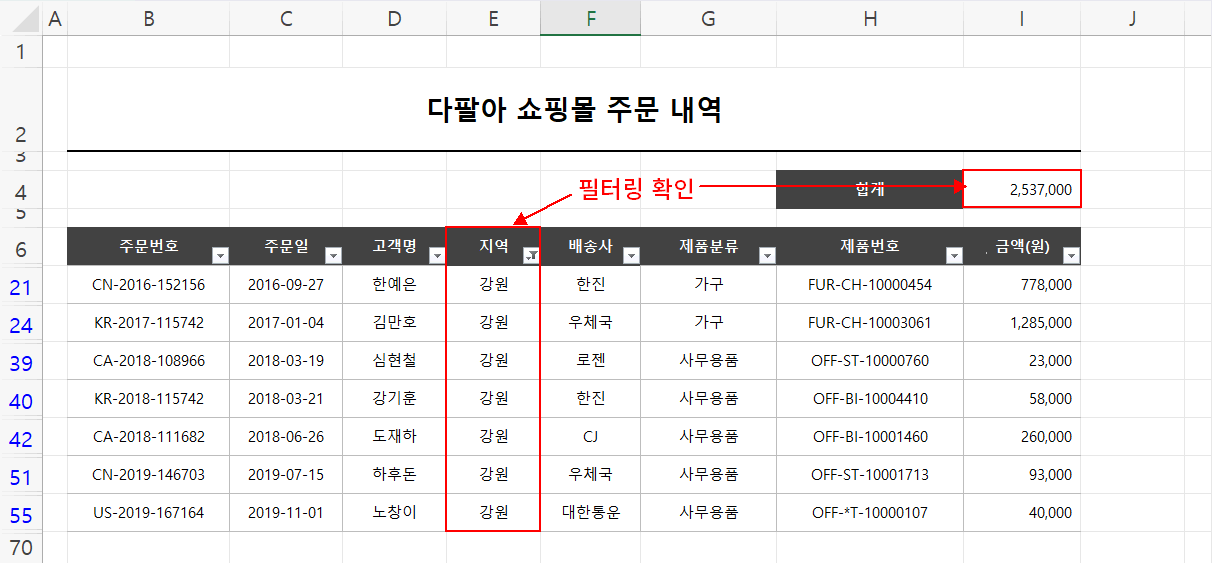
Task: Select customer cell 김만호
Action: [x=394, y=323]
